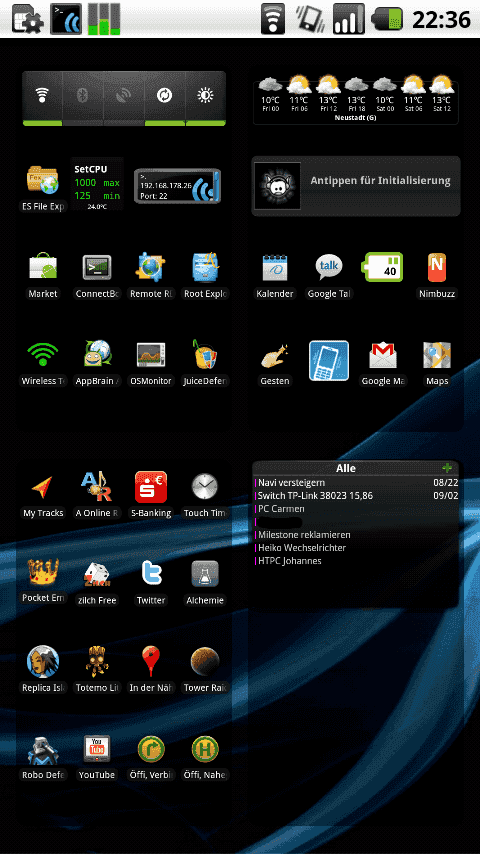Toggle screen brightness in power widget

click(x=205, y=98)
